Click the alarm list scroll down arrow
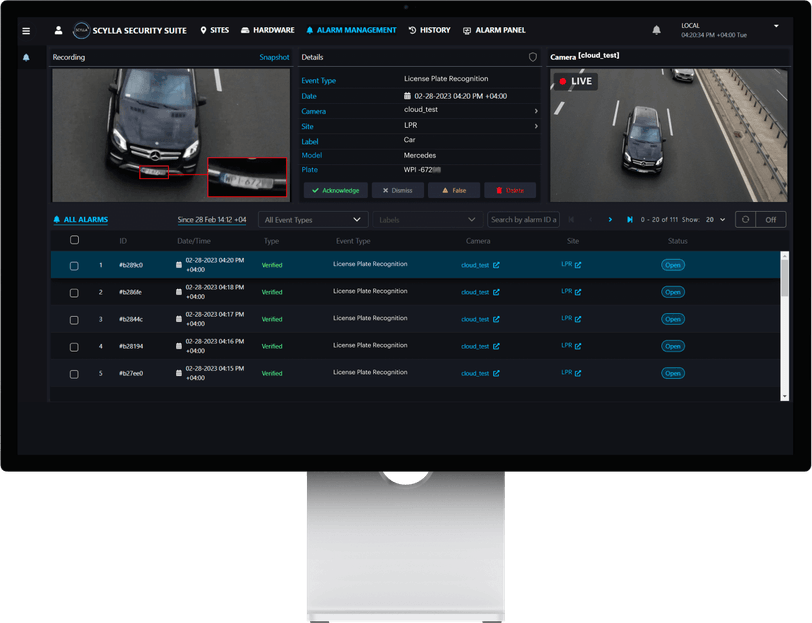Screen dimensions: 812x623 [785, 396]
